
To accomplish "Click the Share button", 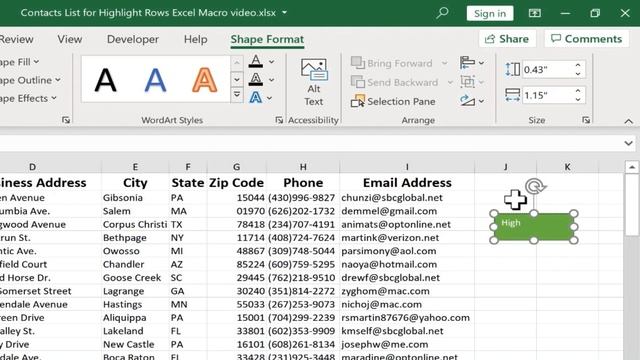I will (x=507, y=39).
